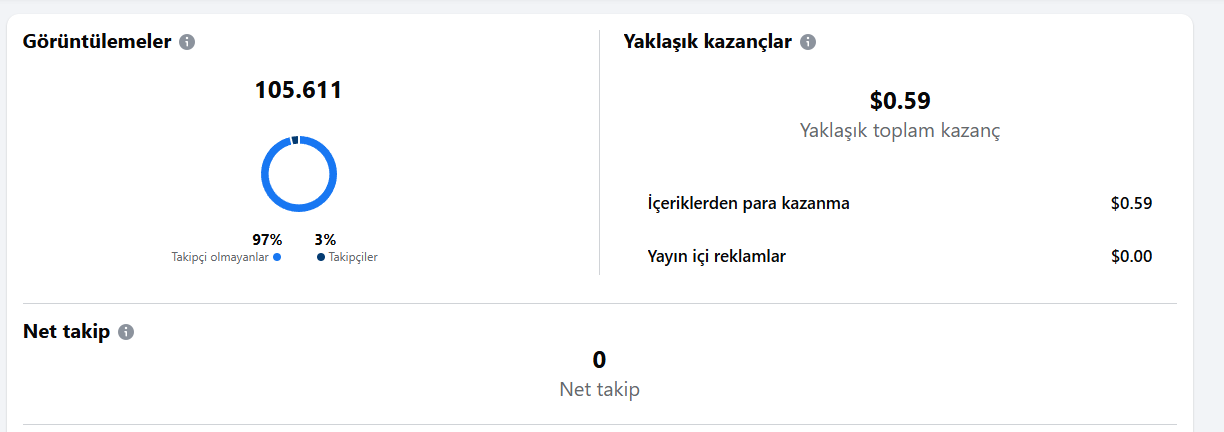Viewport: 1224px width, 432px height.
Task: Click the bold Net takip section heading
Action: pyautogui.click(x=66, y=332)
